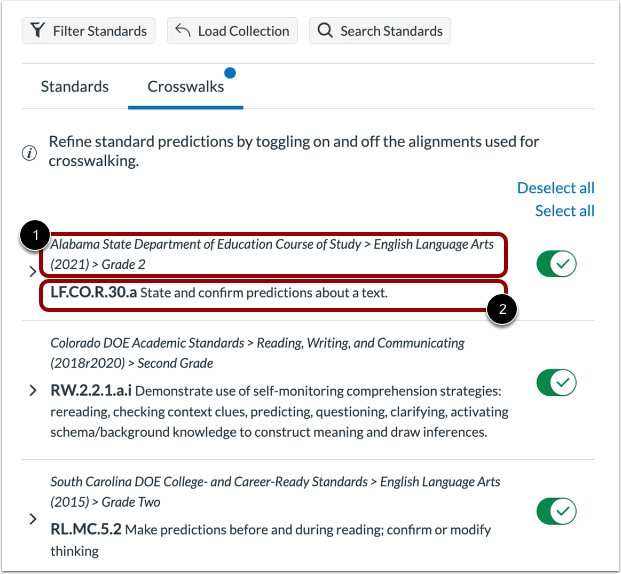Image resolution: width=621 pixels, height=574 pixels.
Task: Toggle off the Colorado RW.2.2.1.a.i alignment
Action: (x=556, y=382)
